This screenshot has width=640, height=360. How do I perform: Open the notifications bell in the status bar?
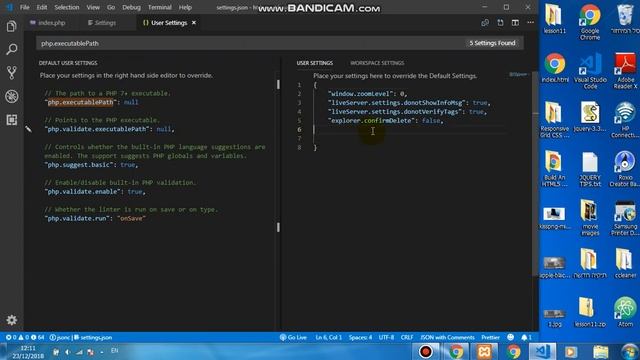(x=526, y=338)
